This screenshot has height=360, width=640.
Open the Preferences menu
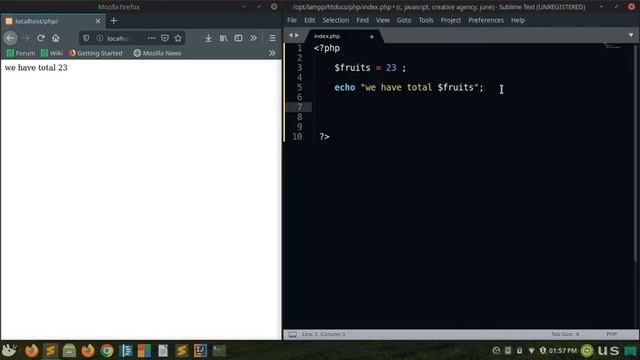click(486, 20)
